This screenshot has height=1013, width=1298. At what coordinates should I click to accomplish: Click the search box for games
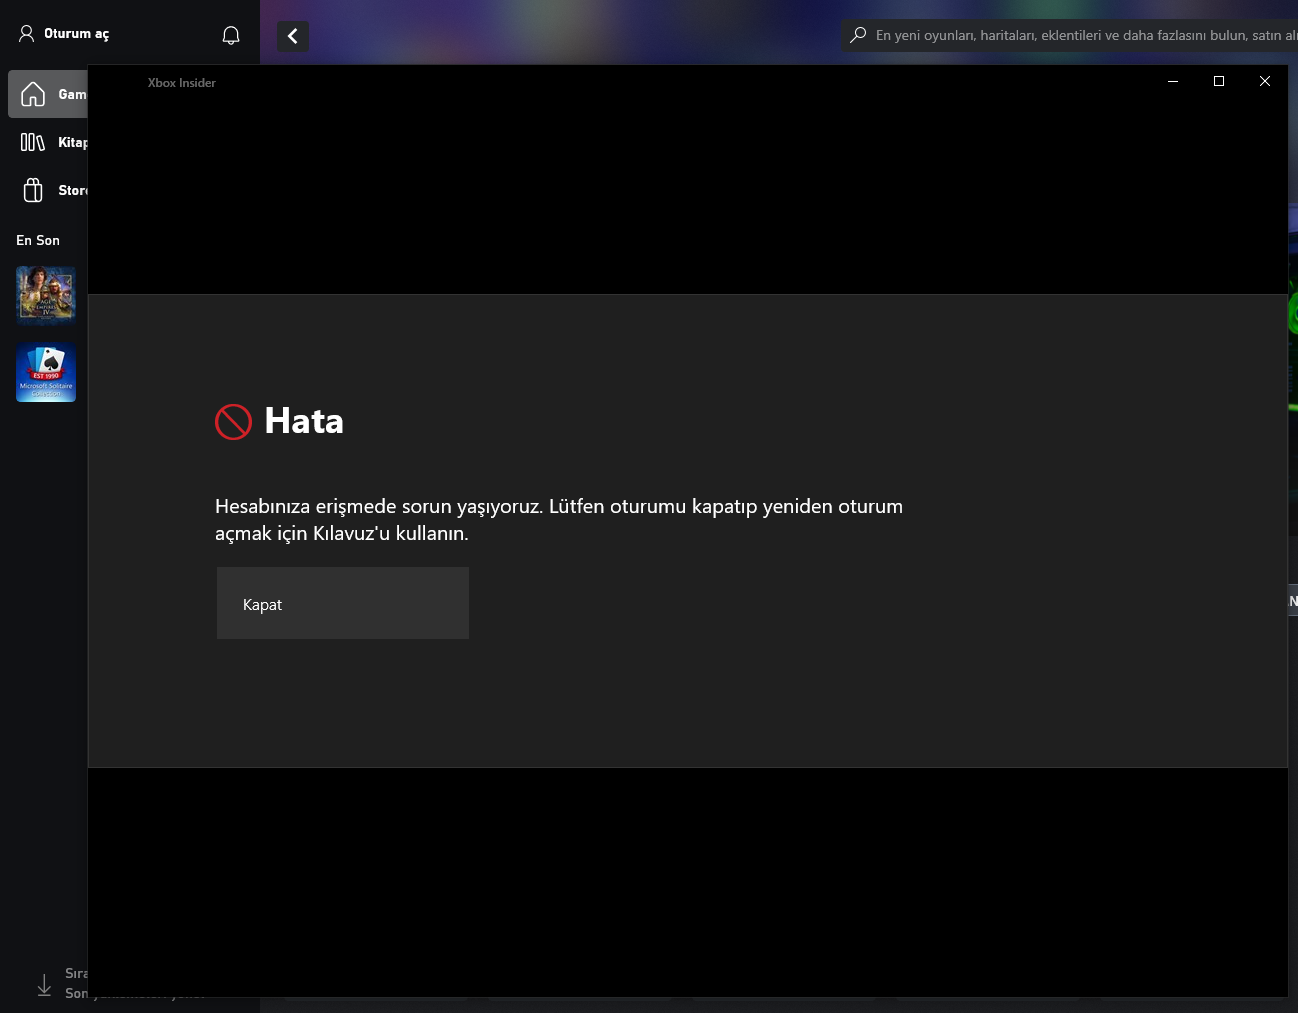pos(1070,35)
